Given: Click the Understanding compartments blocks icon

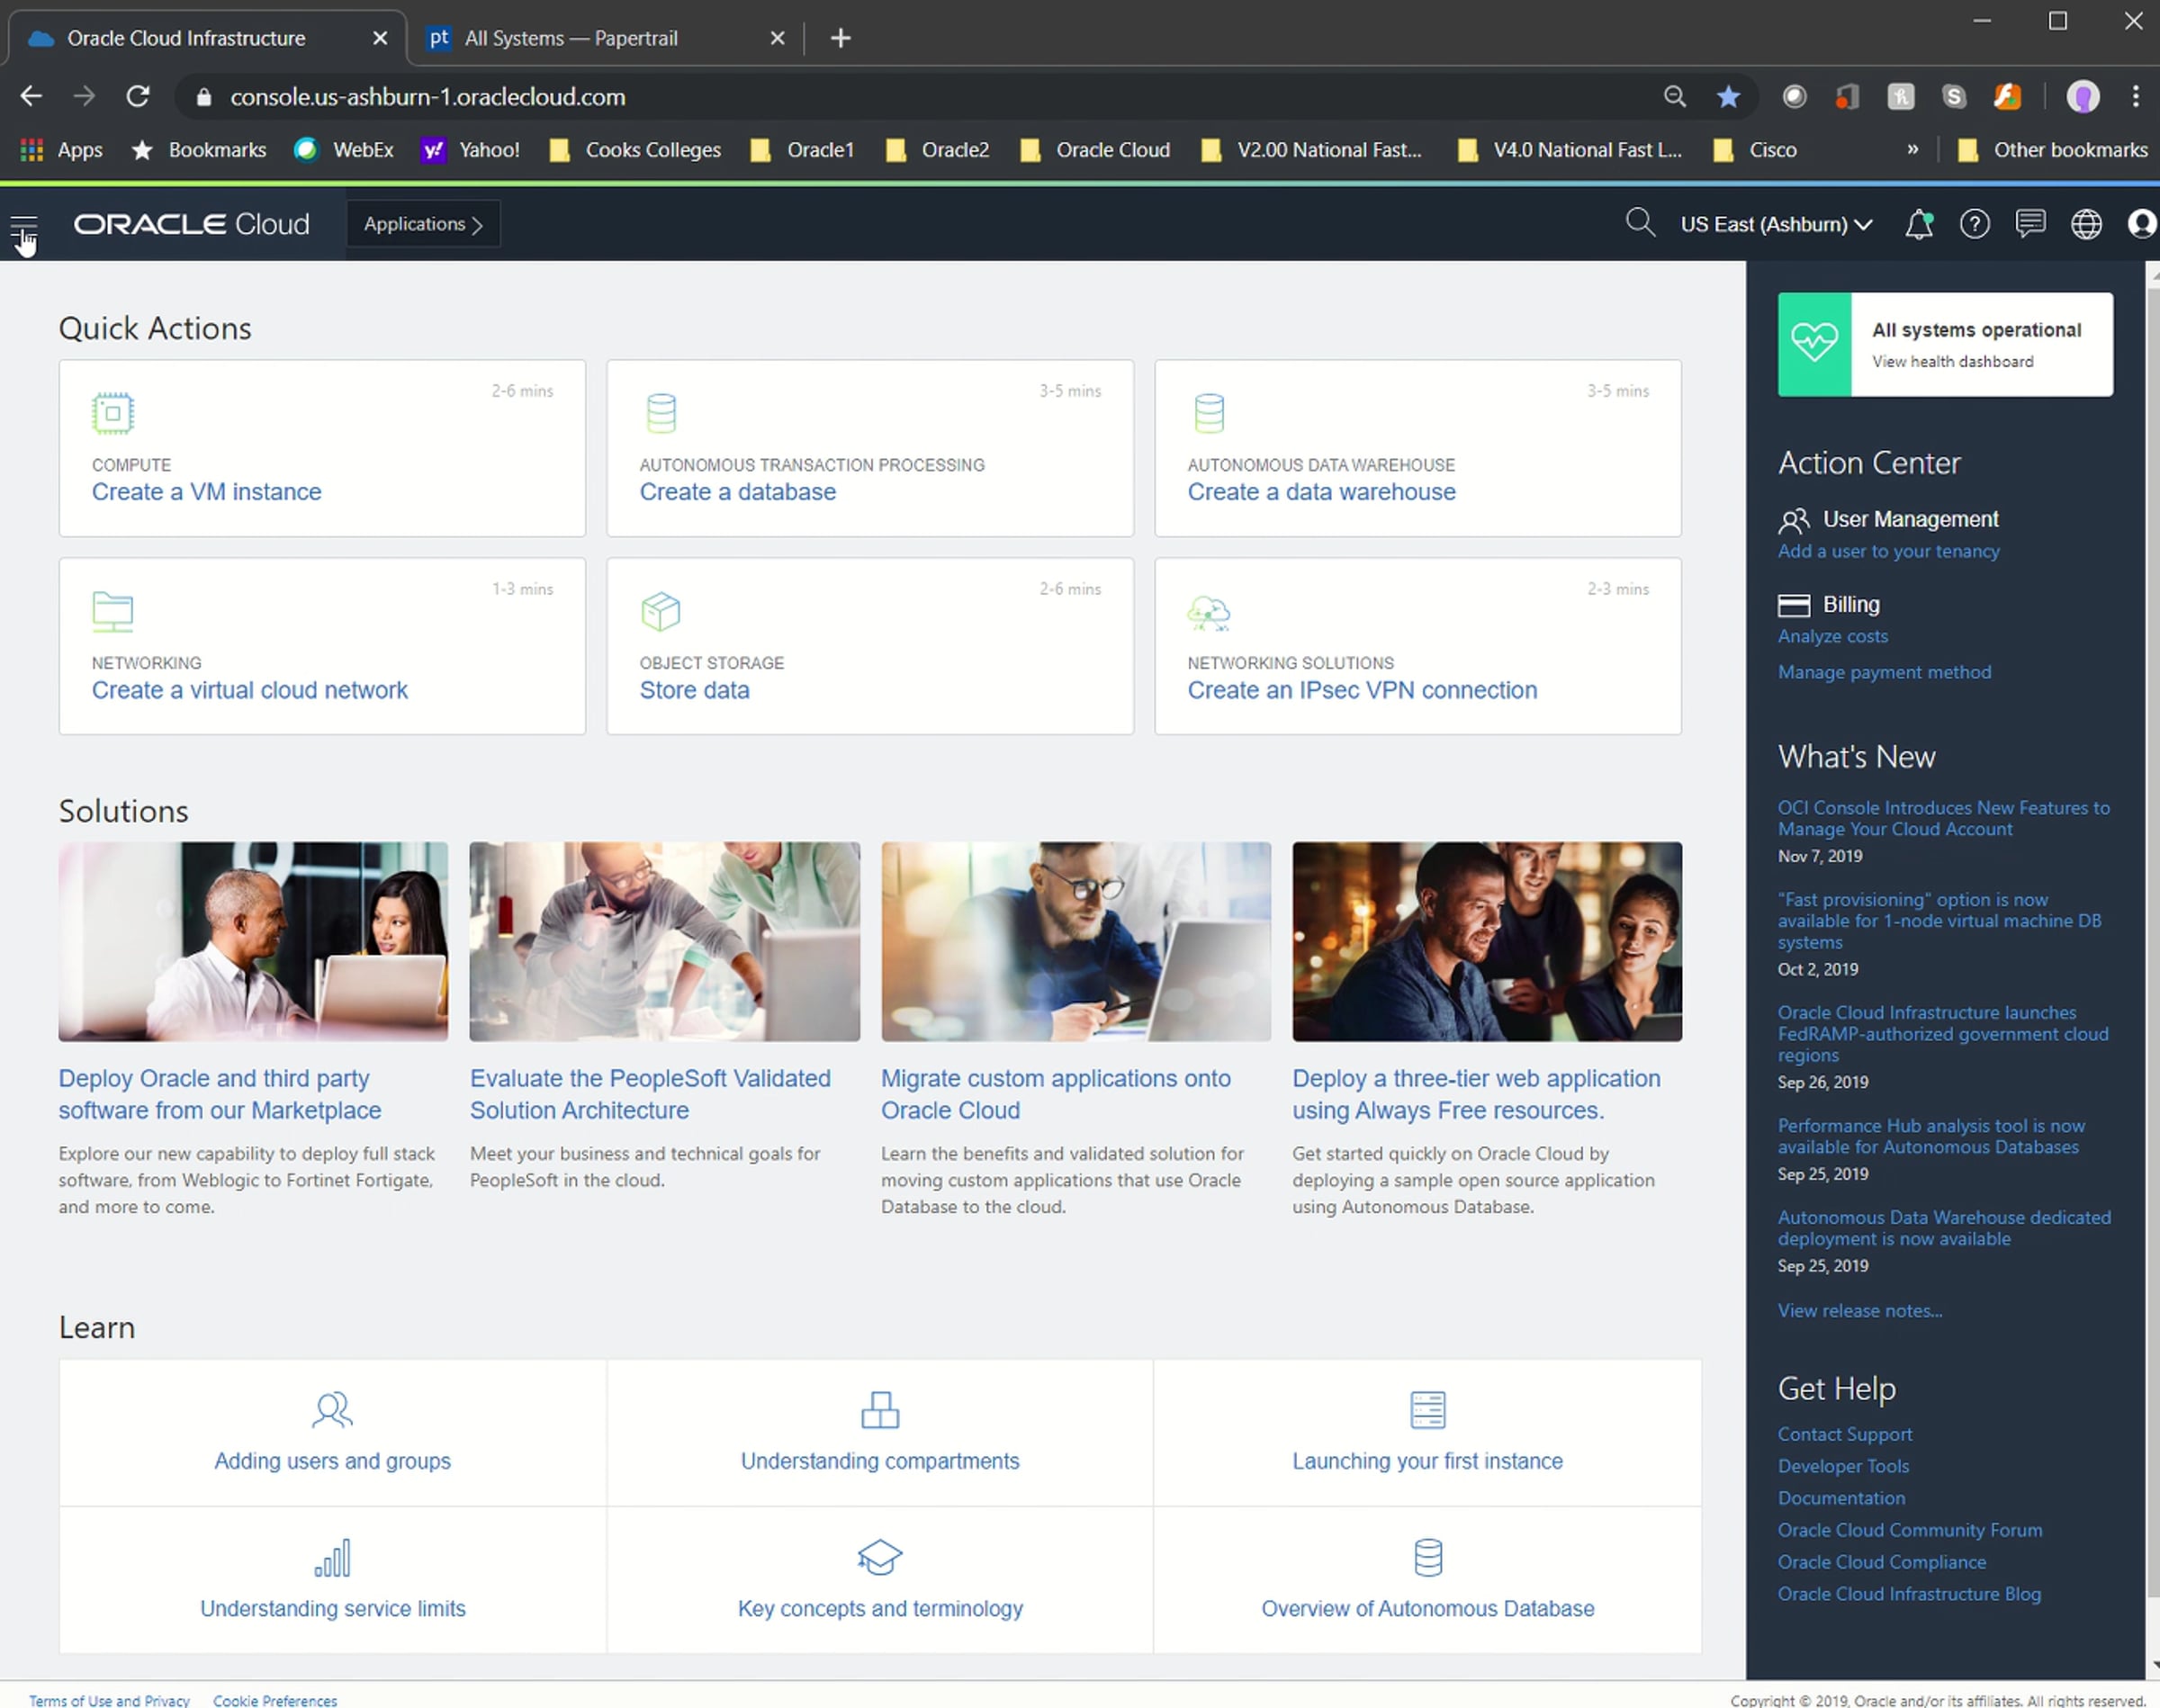Looking at the screenshot, I should (880, 1409).
